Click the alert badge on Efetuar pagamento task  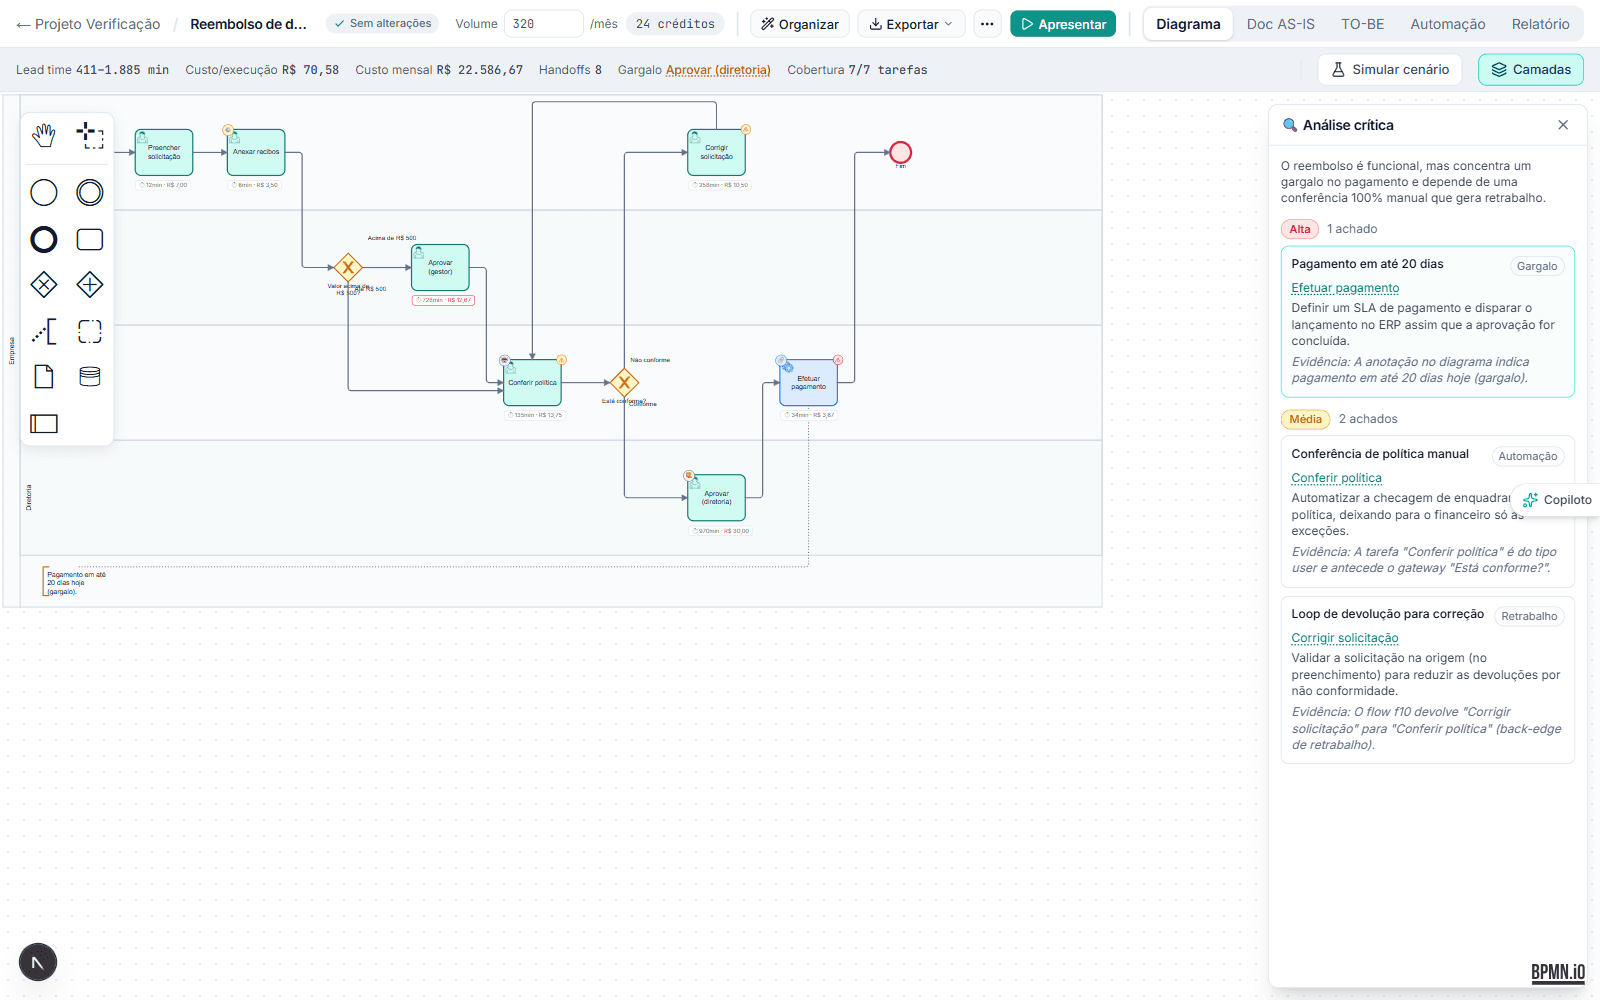click(838, 360)
